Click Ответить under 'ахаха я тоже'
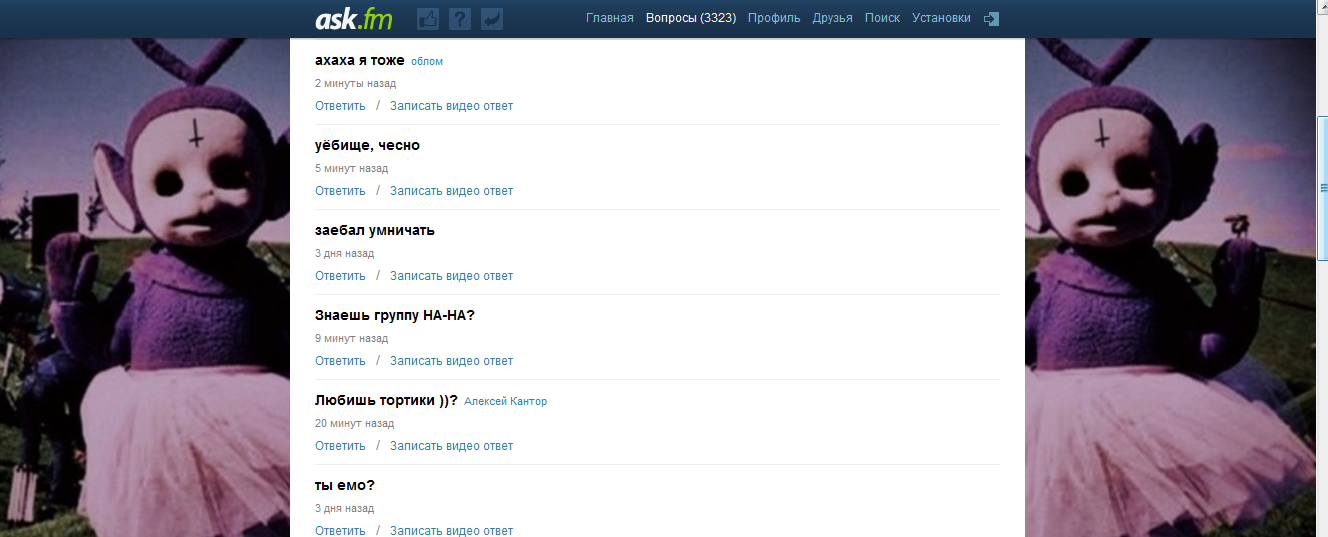Screen dimensions: 1328x537 pyautogui.click(x=340, y=106)
